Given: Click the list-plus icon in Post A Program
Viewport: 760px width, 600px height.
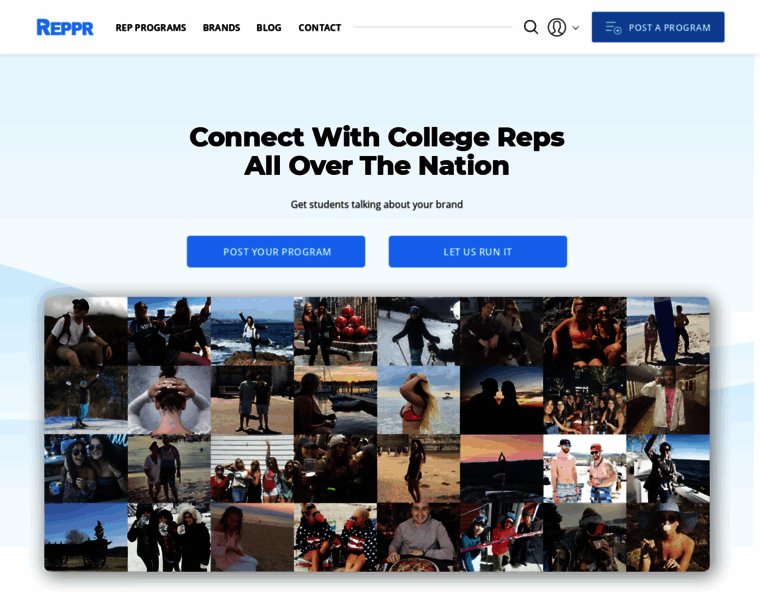Looking at the screenshot, I should (x=613, y=28).
